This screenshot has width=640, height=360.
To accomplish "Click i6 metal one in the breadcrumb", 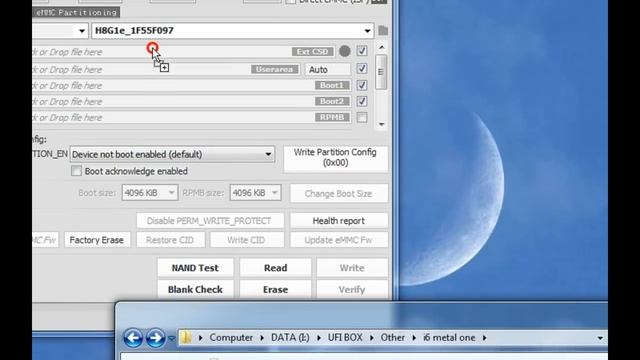I will coord(449,338).
